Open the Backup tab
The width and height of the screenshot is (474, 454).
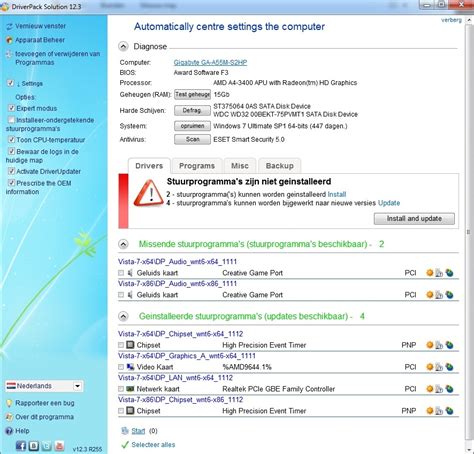click(x=280, y=166)
